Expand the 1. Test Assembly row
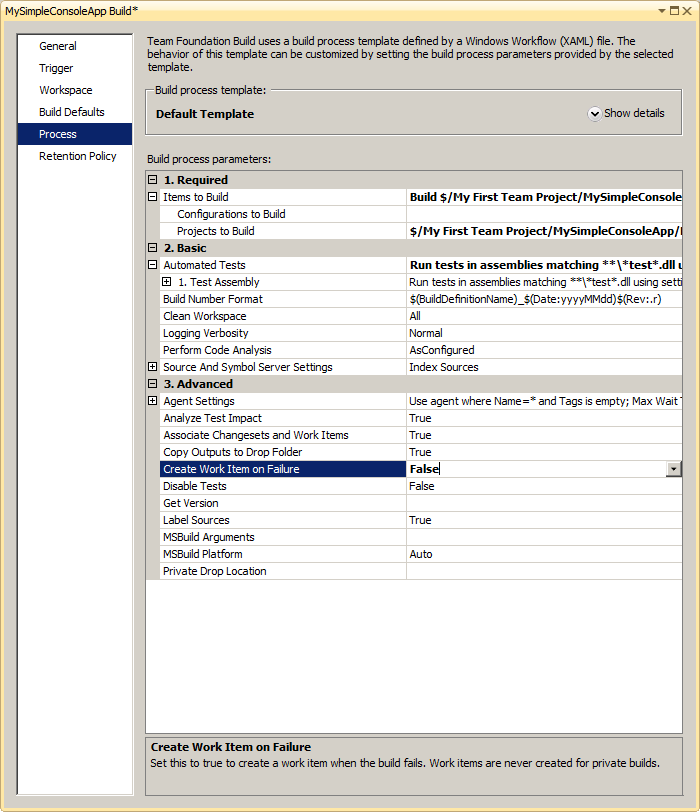700x812 pixels. pyautogui.click(x=166, y=282)
